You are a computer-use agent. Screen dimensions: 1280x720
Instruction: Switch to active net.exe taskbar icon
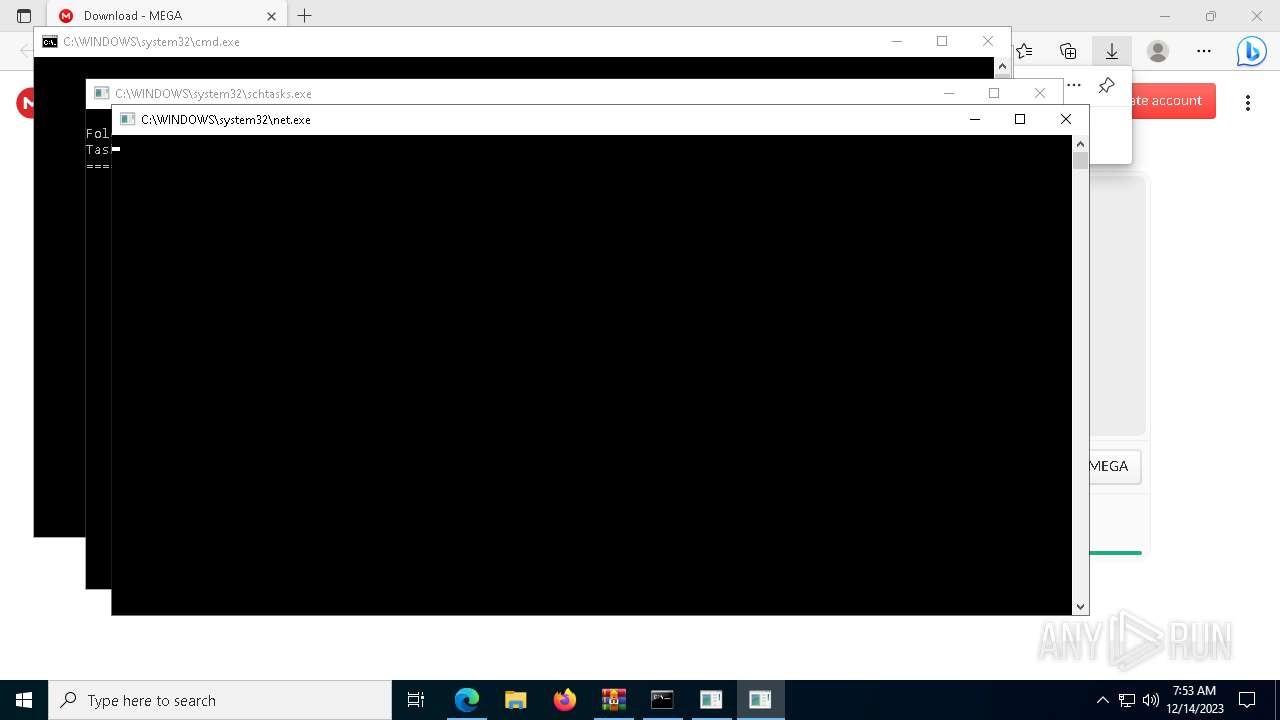click(x=760, y=700)
